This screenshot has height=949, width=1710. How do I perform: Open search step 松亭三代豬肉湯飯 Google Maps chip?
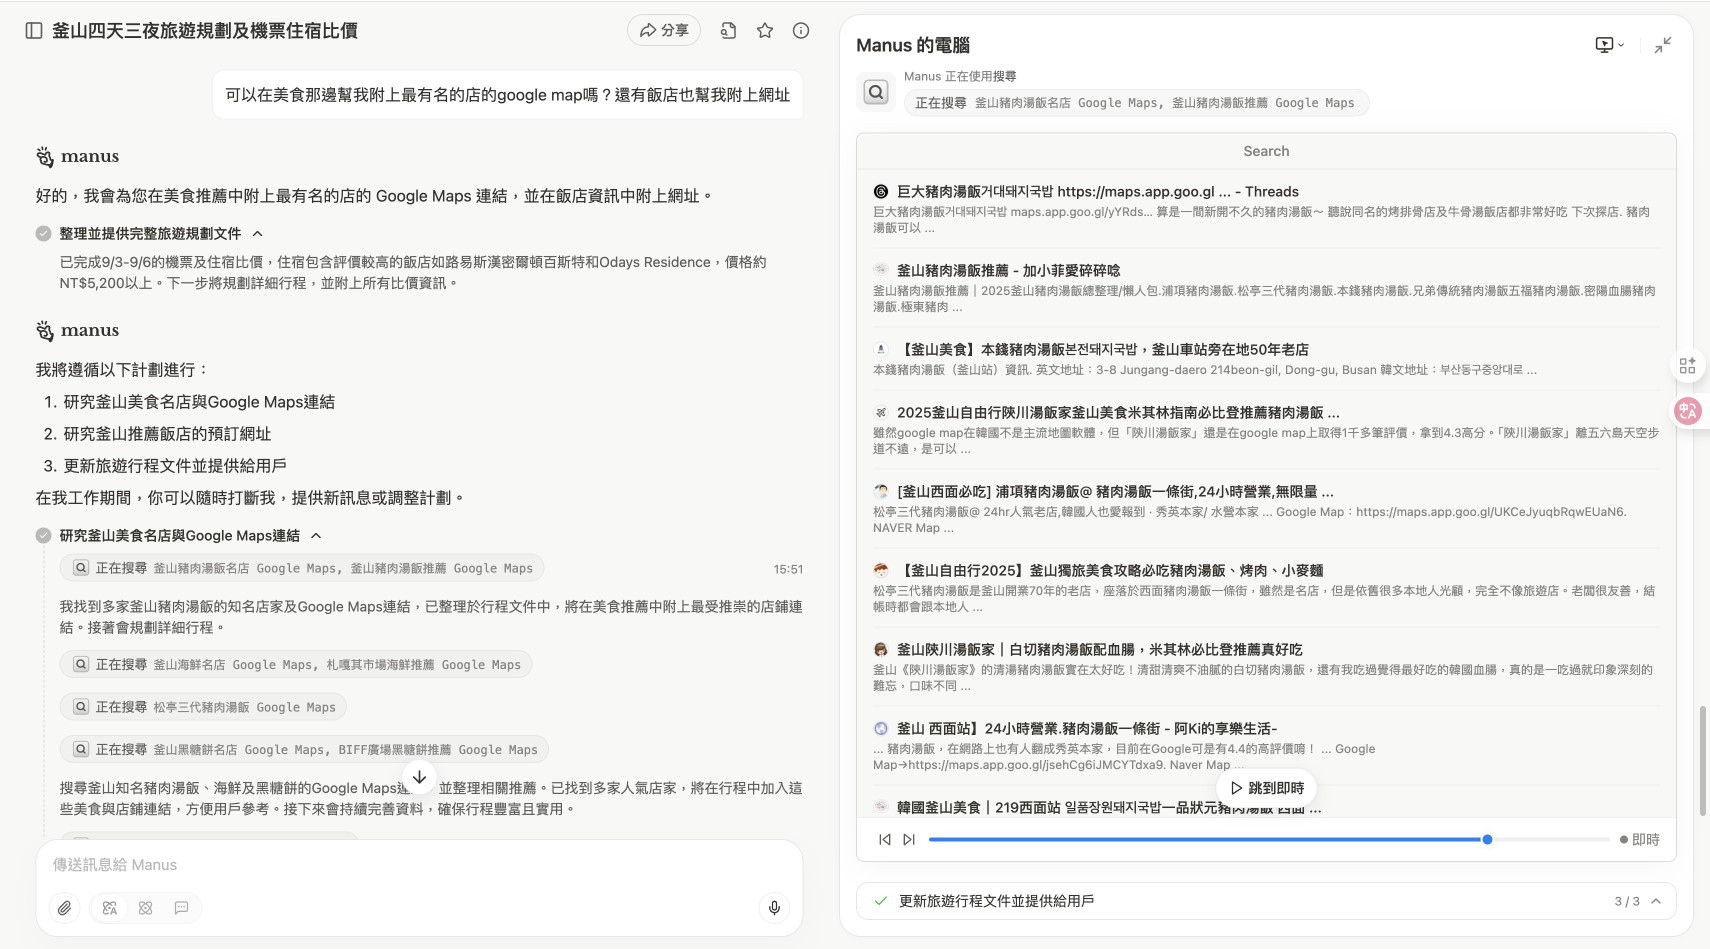tap(204, 707)
